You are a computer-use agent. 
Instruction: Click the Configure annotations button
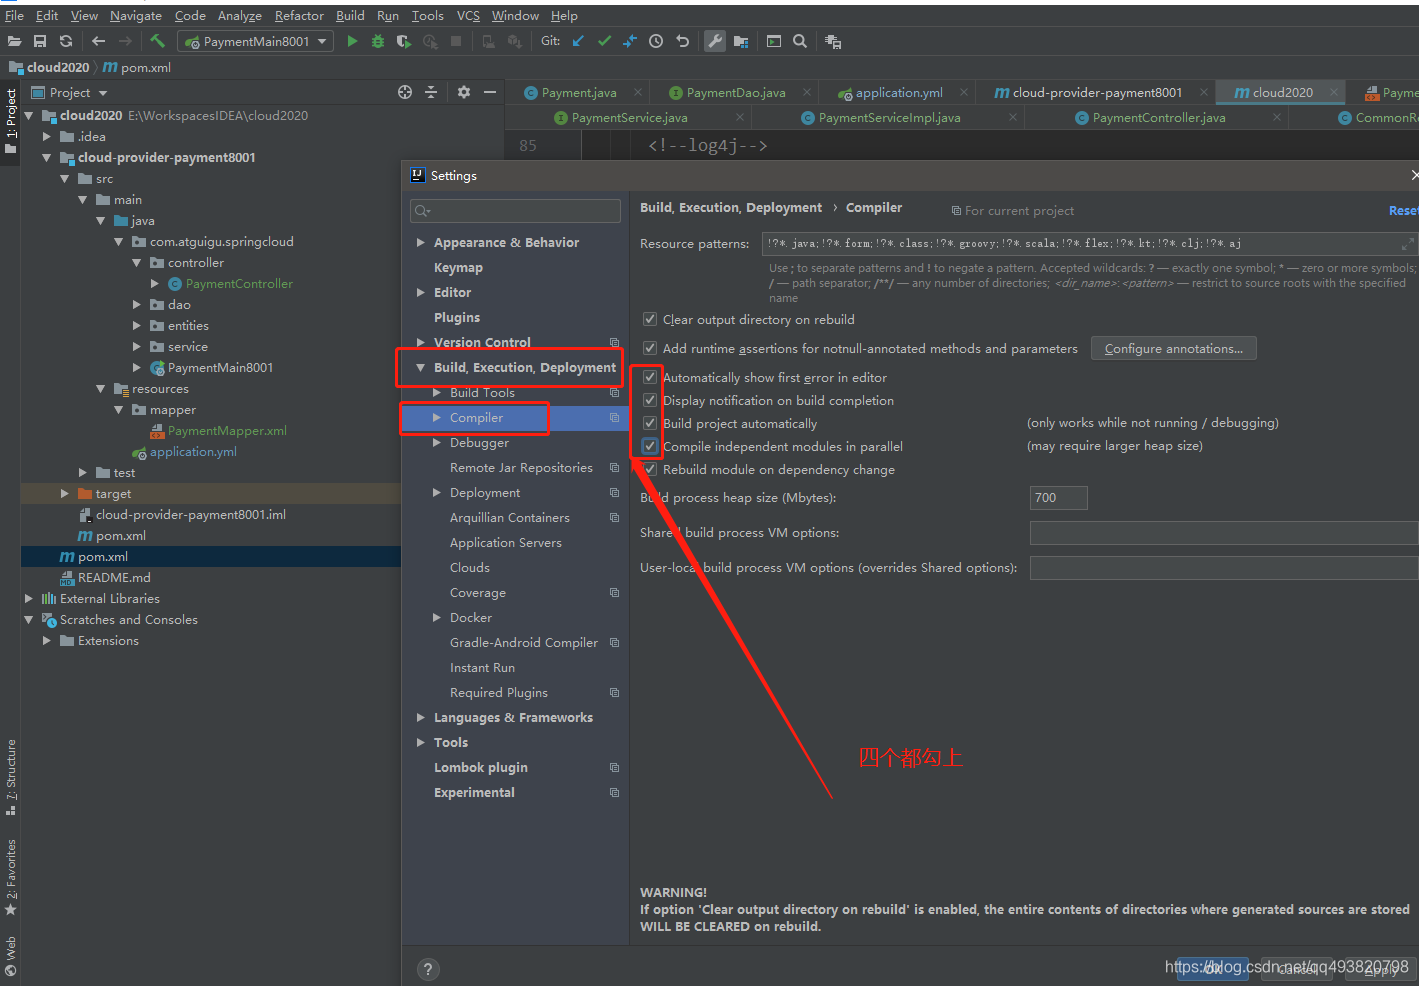(1173, 348)
